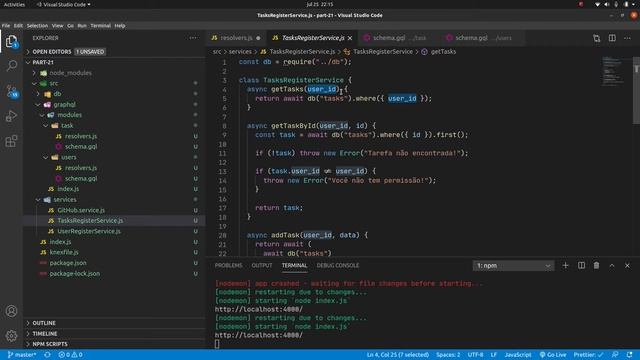Screen dimensions: 640x360
Task: Open the File menu
Action: (x=6, y=26)
